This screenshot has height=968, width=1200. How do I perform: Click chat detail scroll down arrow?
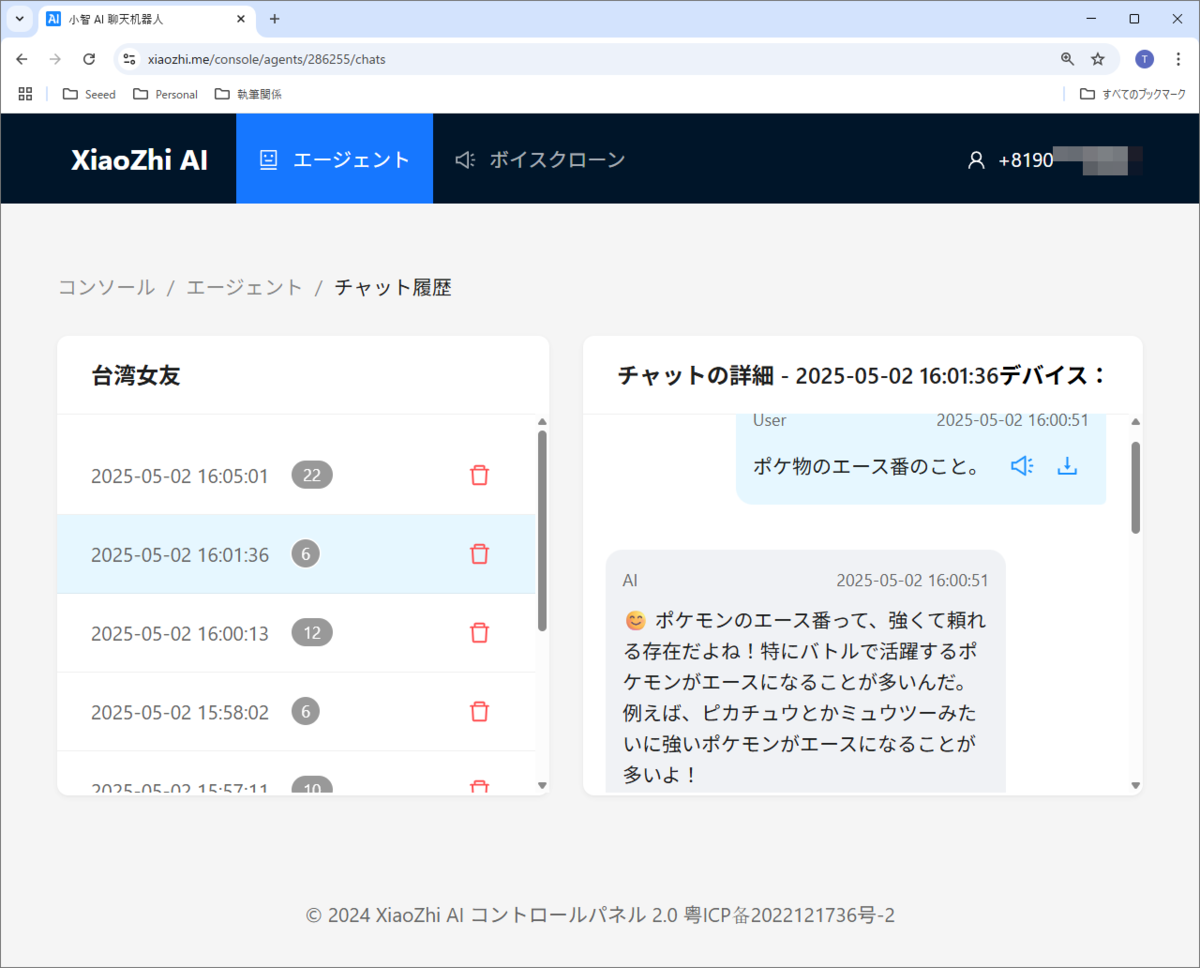pyautogui.click(x=1136, y=785)
